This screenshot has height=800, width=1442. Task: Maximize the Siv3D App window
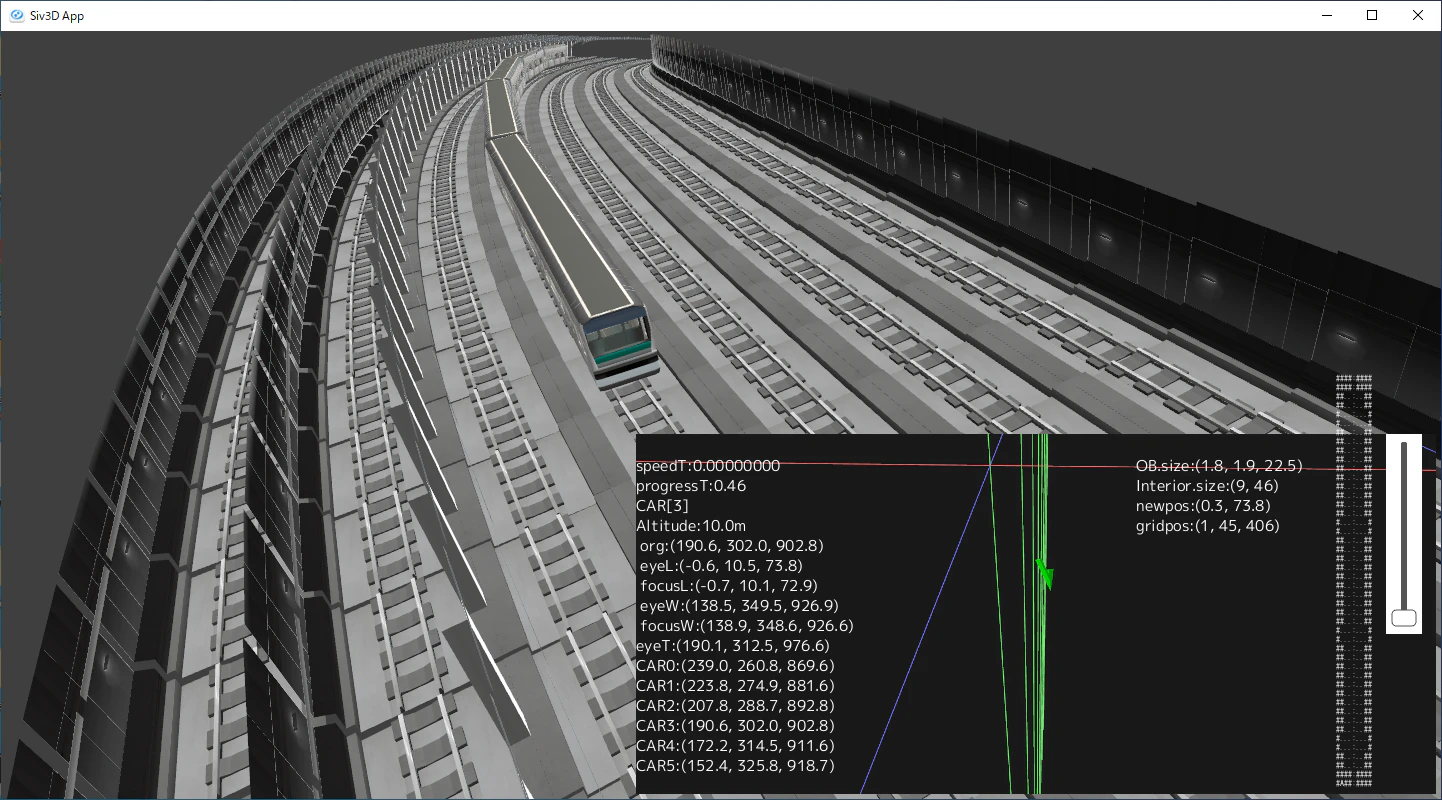[x=1373, y=15]
